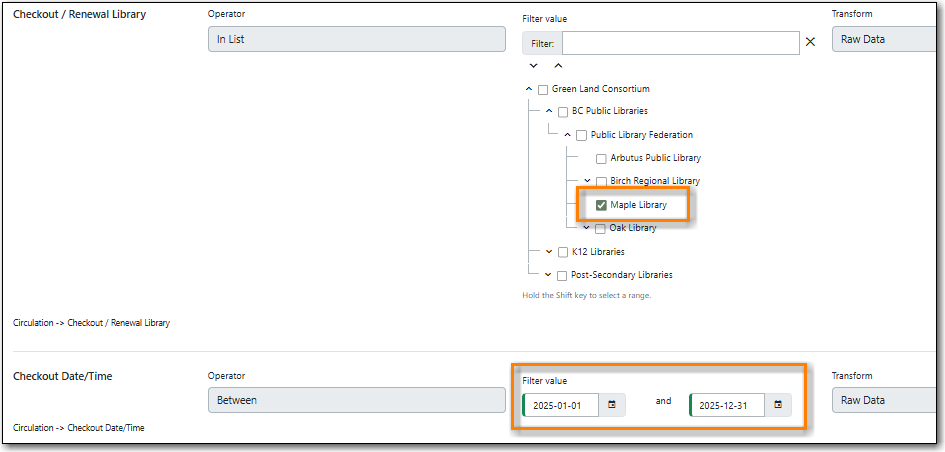Collapse the Green Land Consortium node
This screenshot has height=452, width=945.
[x=529, y=89]
